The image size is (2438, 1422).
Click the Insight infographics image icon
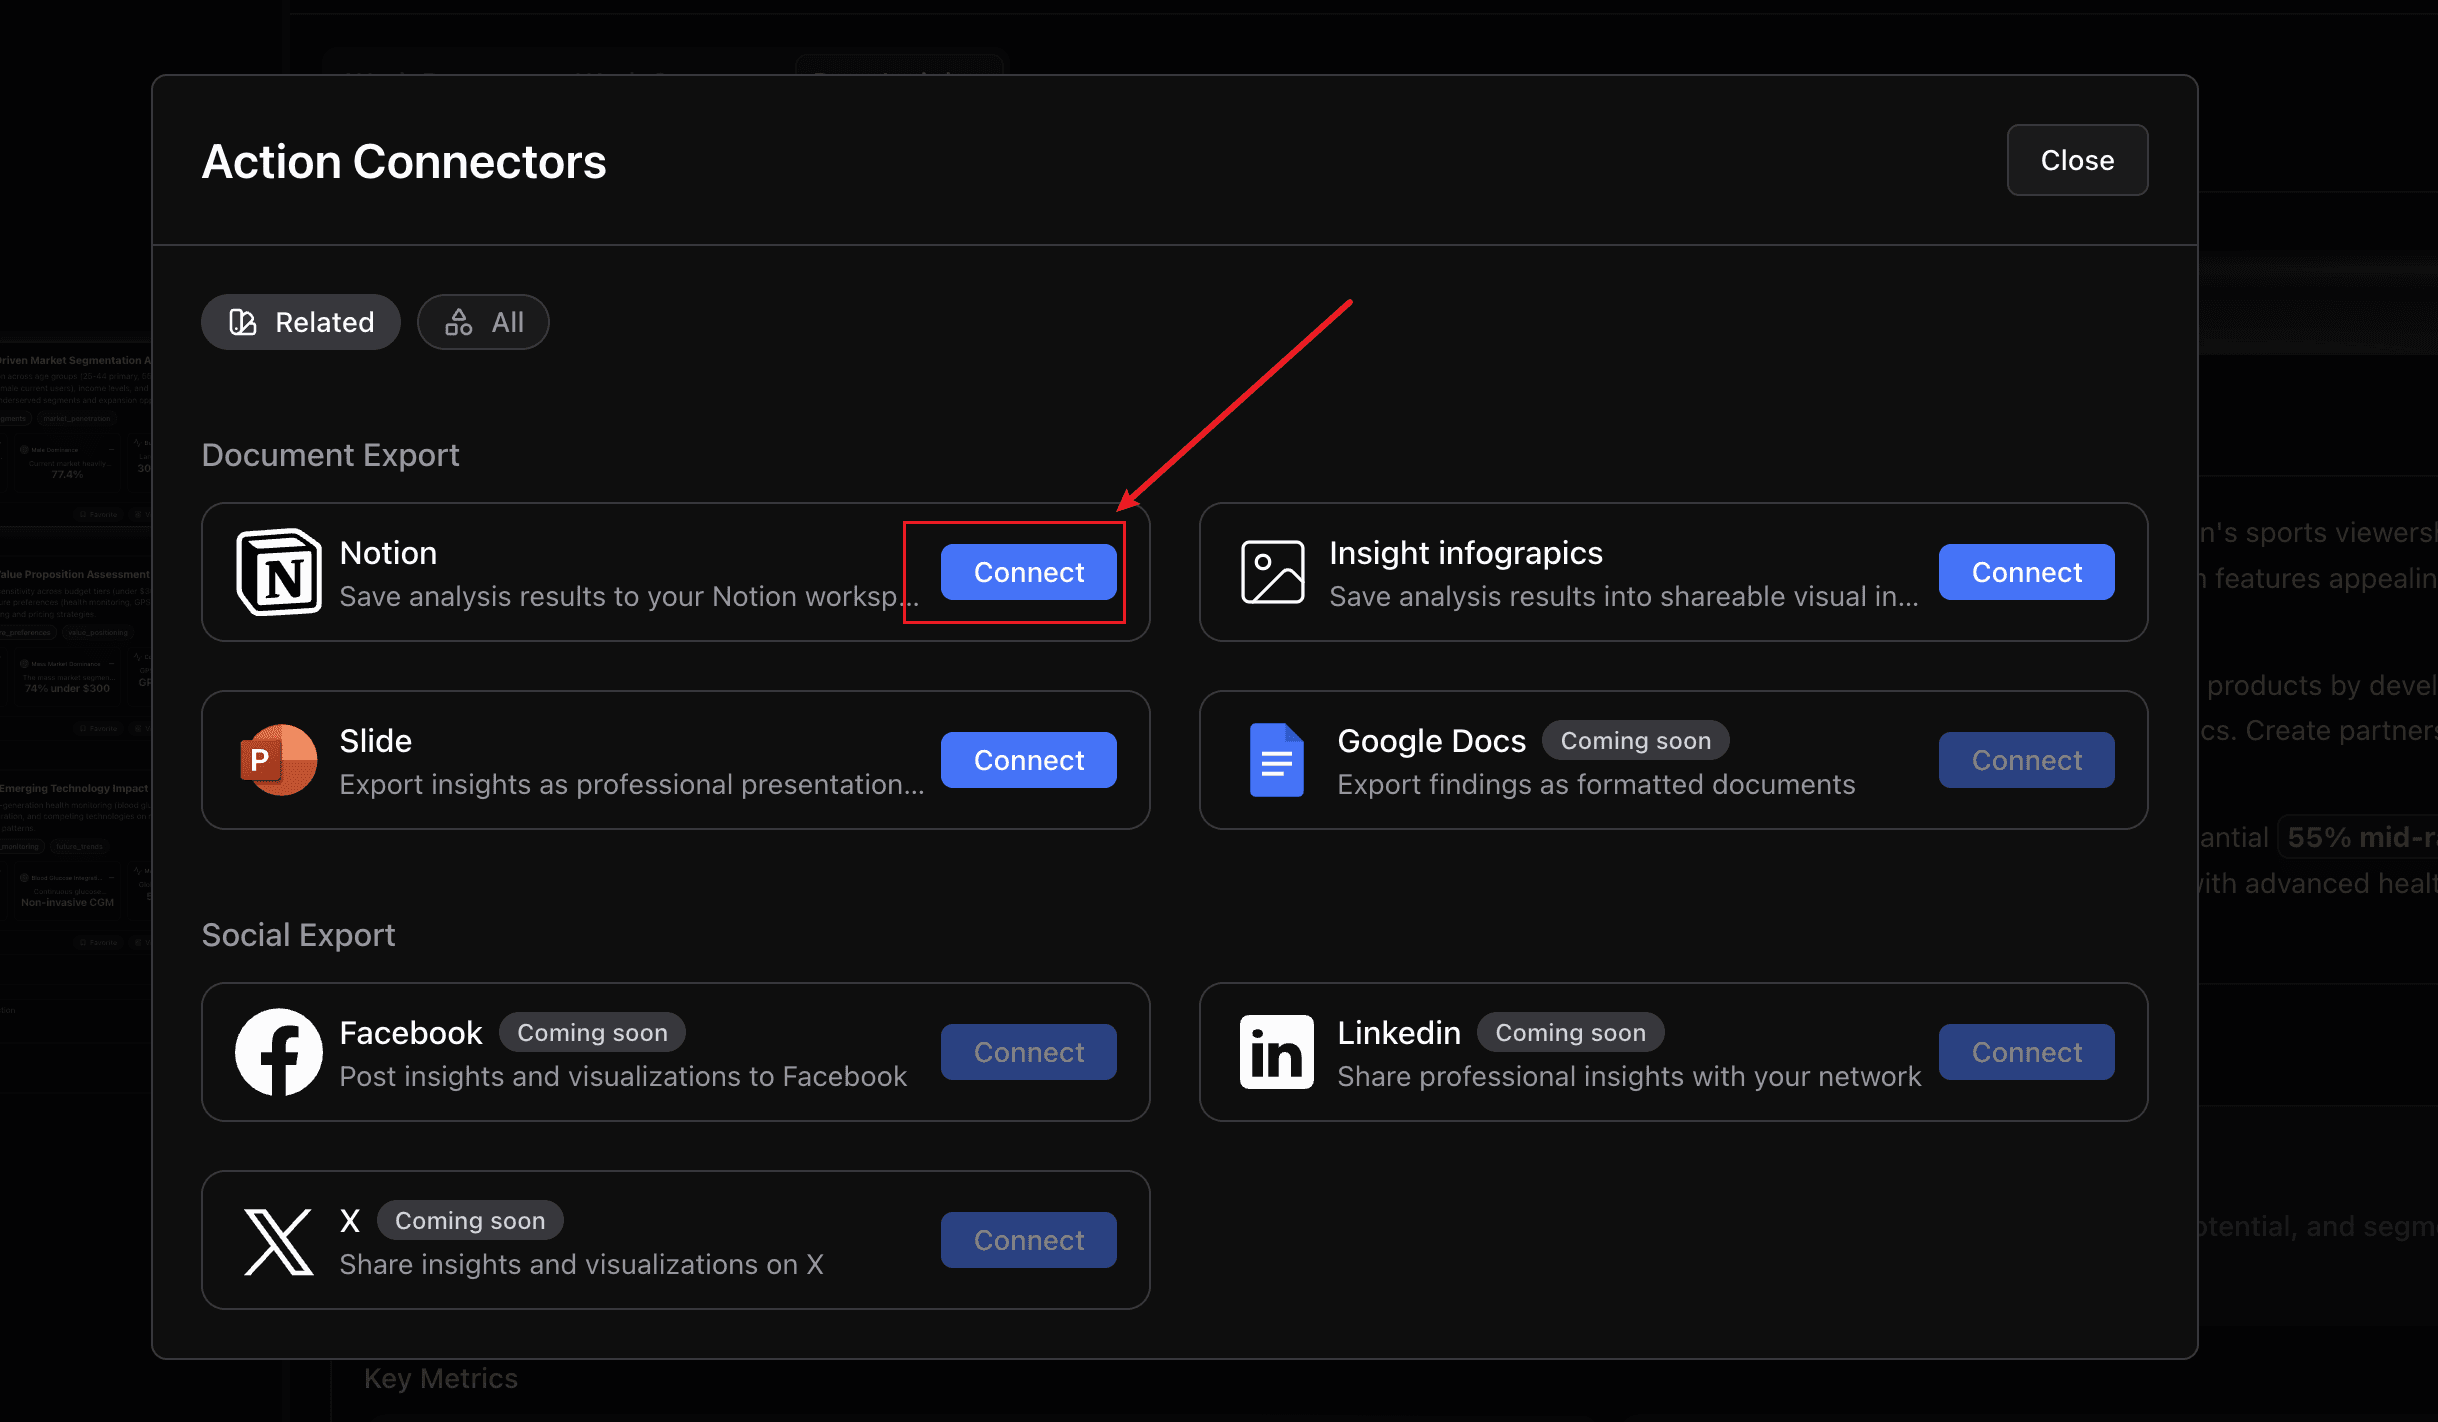pos(1272,572)
